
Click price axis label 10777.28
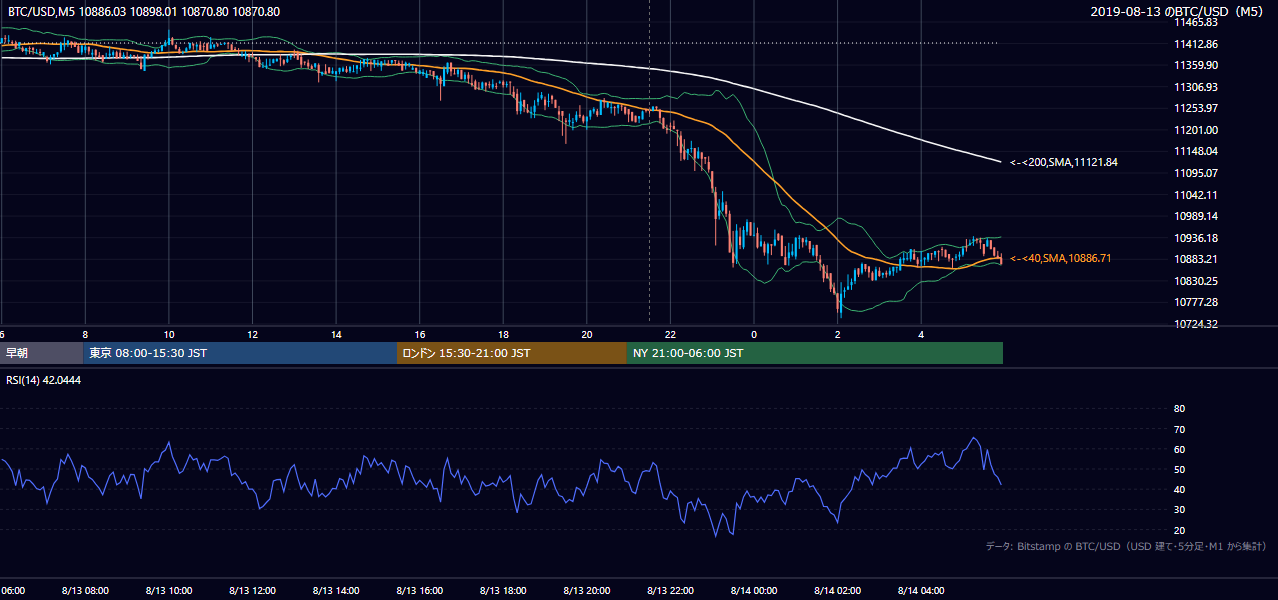pos(1195,302)
